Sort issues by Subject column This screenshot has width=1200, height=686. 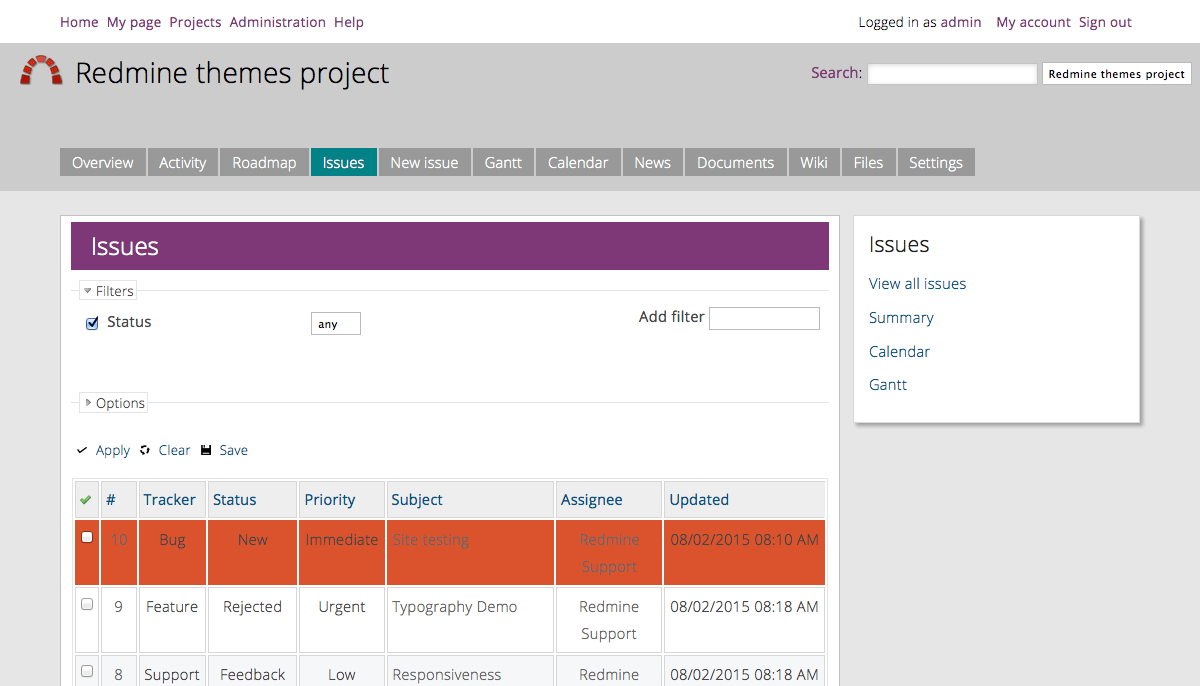(x=417, y=500)
